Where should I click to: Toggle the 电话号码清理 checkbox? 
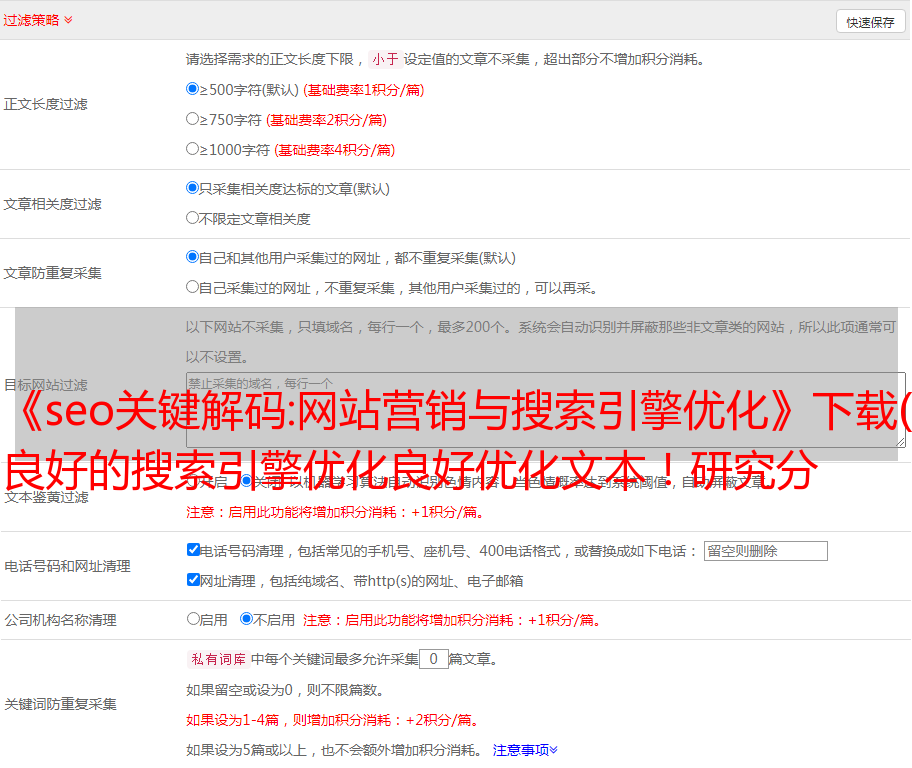tap(194, 550)
